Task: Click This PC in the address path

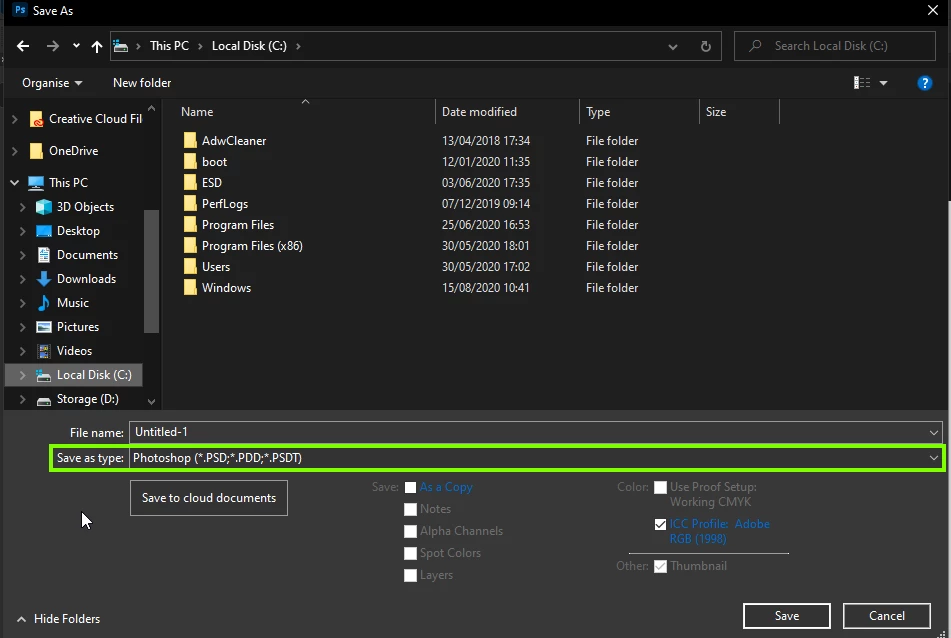Action: coord(169,46)
